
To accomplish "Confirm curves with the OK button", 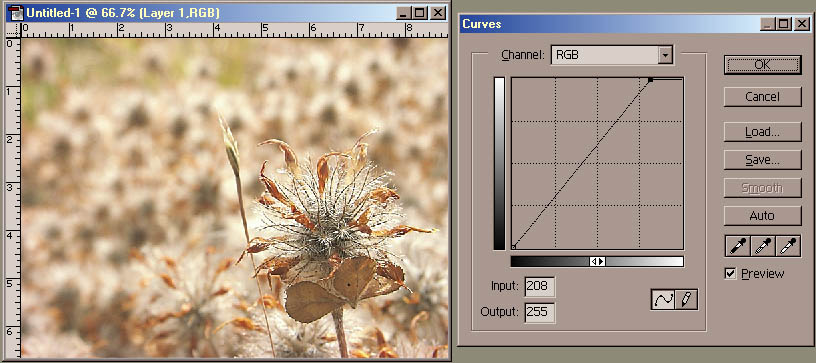I will (x=762, y=64).
